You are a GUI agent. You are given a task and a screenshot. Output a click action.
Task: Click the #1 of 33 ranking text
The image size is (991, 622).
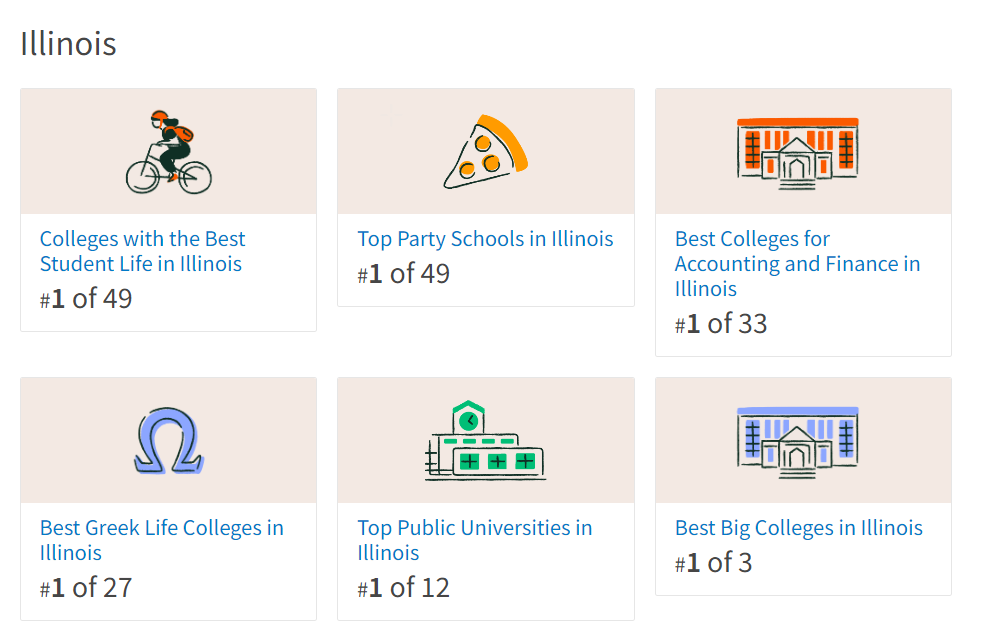721,324
